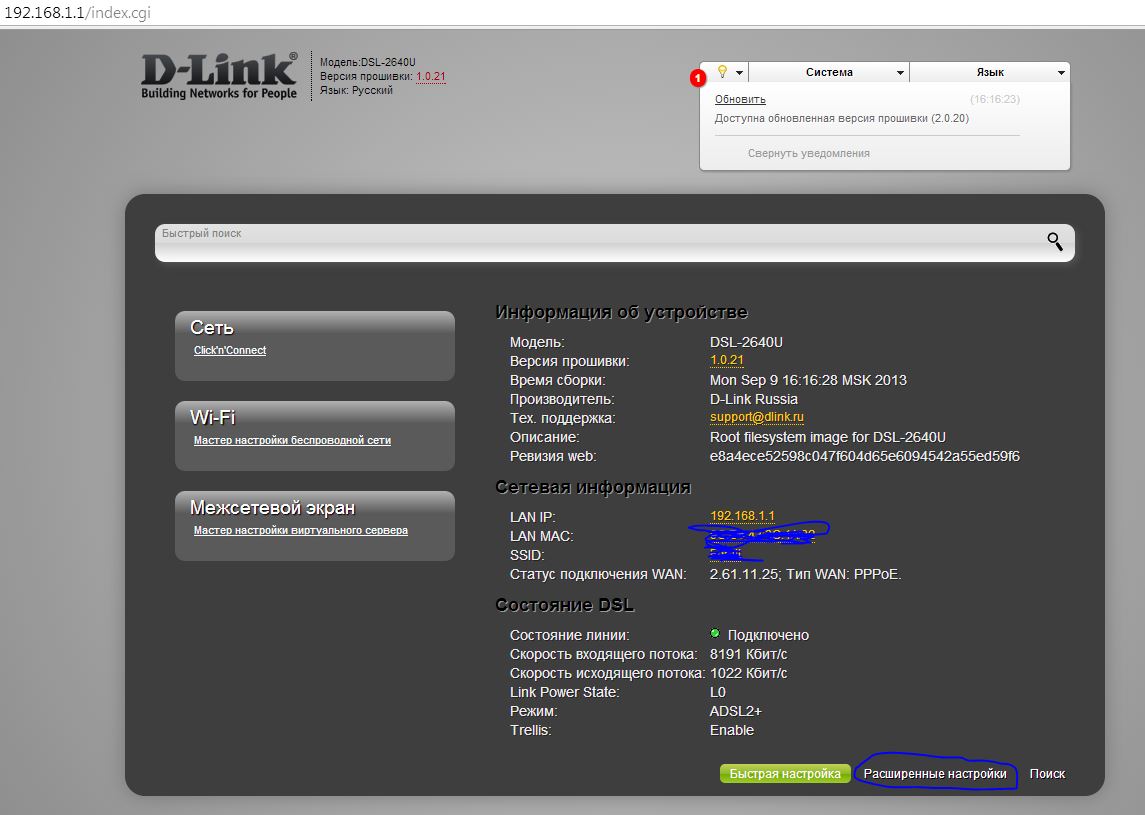The image size is (1145, 815).
Task: Click the Trellis 'Enable' value
Action: click(x=732, y=730)
